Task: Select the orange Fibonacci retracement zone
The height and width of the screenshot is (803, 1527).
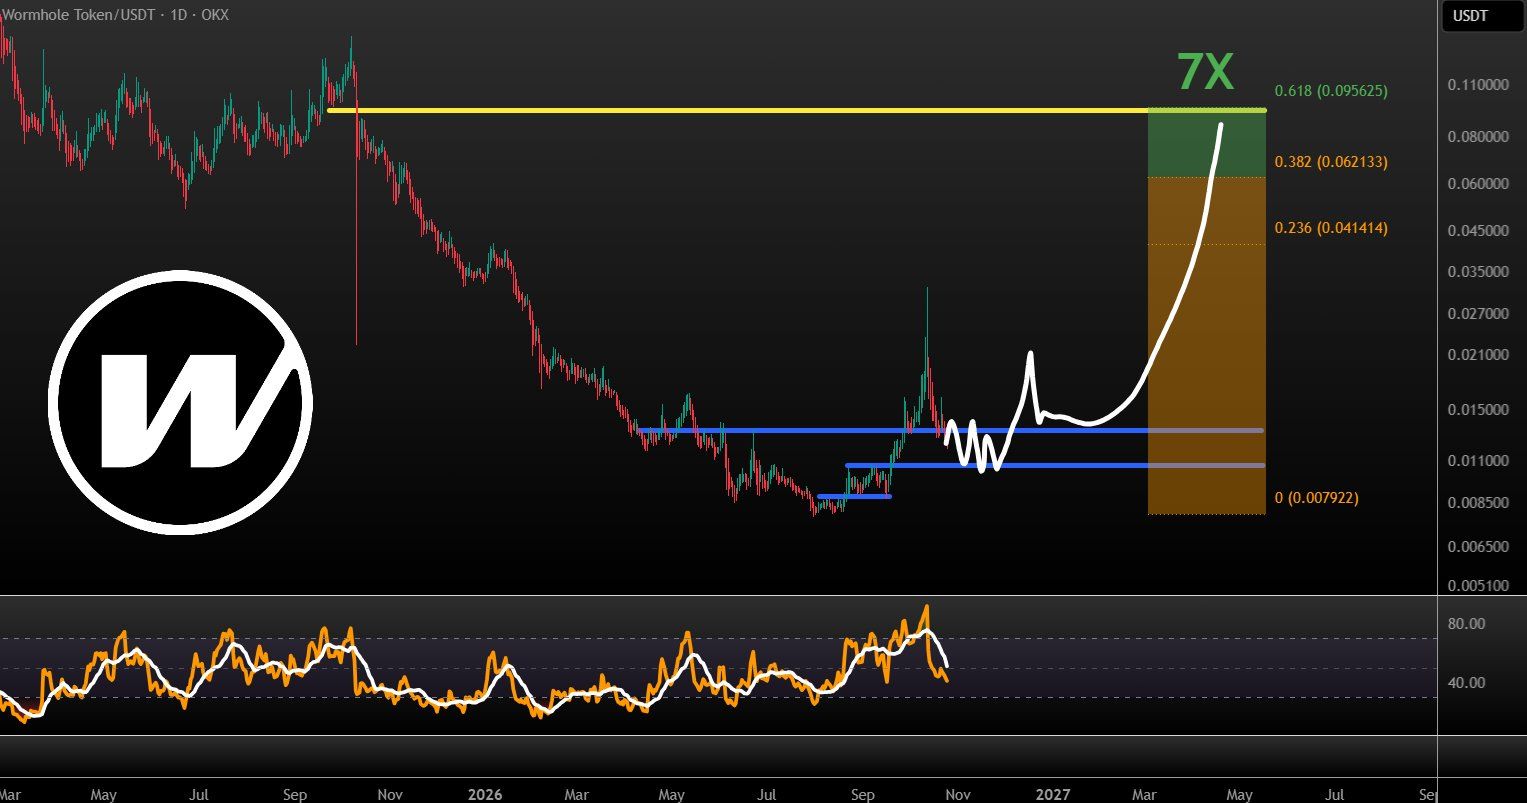Action: (x=1207, y=346)
